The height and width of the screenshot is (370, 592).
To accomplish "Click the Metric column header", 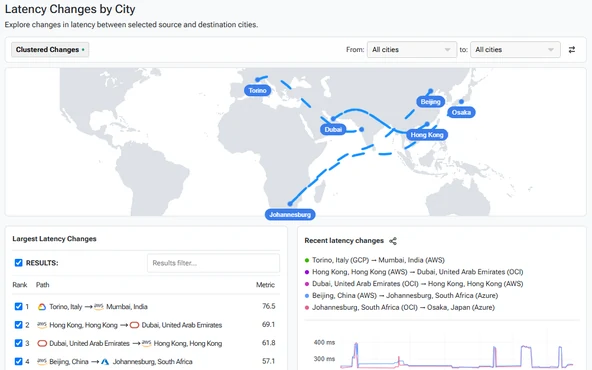I will [265, 285].
